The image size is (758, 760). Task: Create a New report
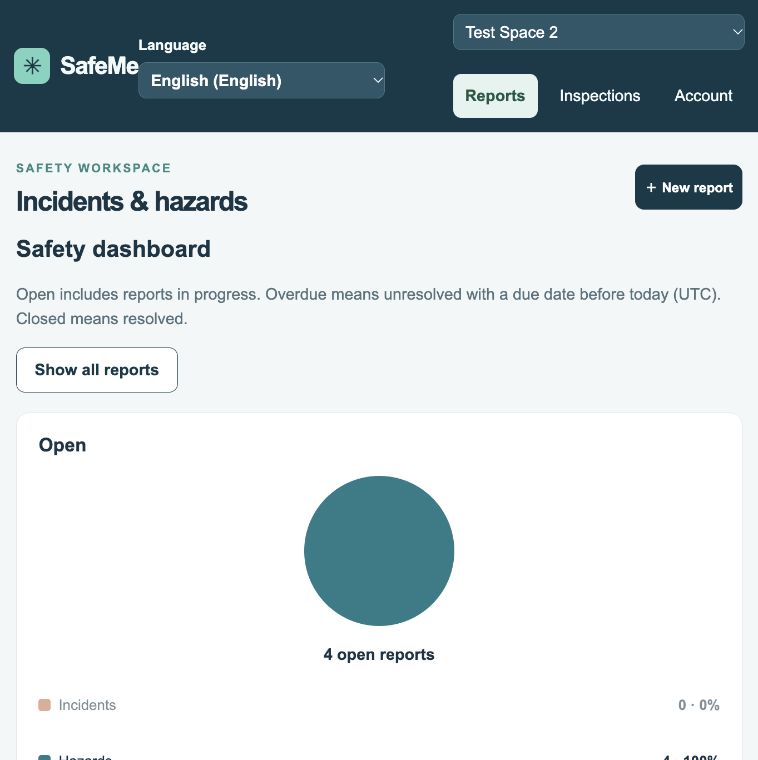click(689, 188)
